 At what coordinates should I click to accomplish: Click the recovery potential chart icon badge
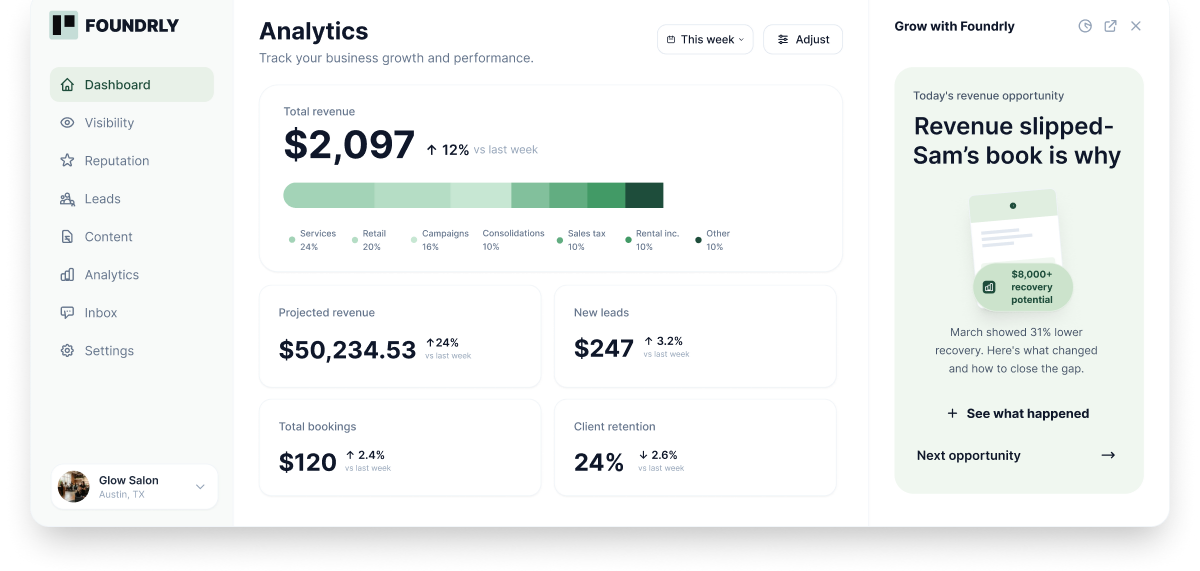point(989,287)
